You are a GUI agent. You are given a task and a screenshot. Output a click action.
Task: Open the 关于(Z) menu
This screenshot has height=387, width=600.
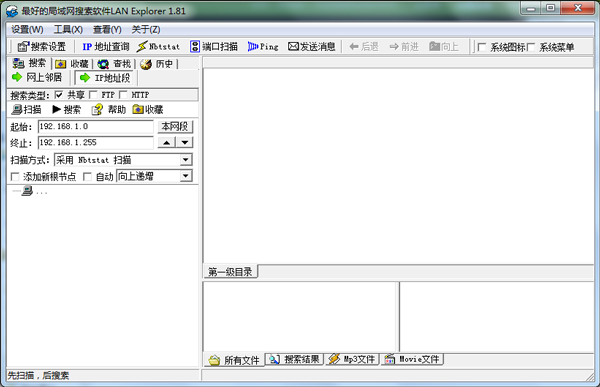(146, 29)
